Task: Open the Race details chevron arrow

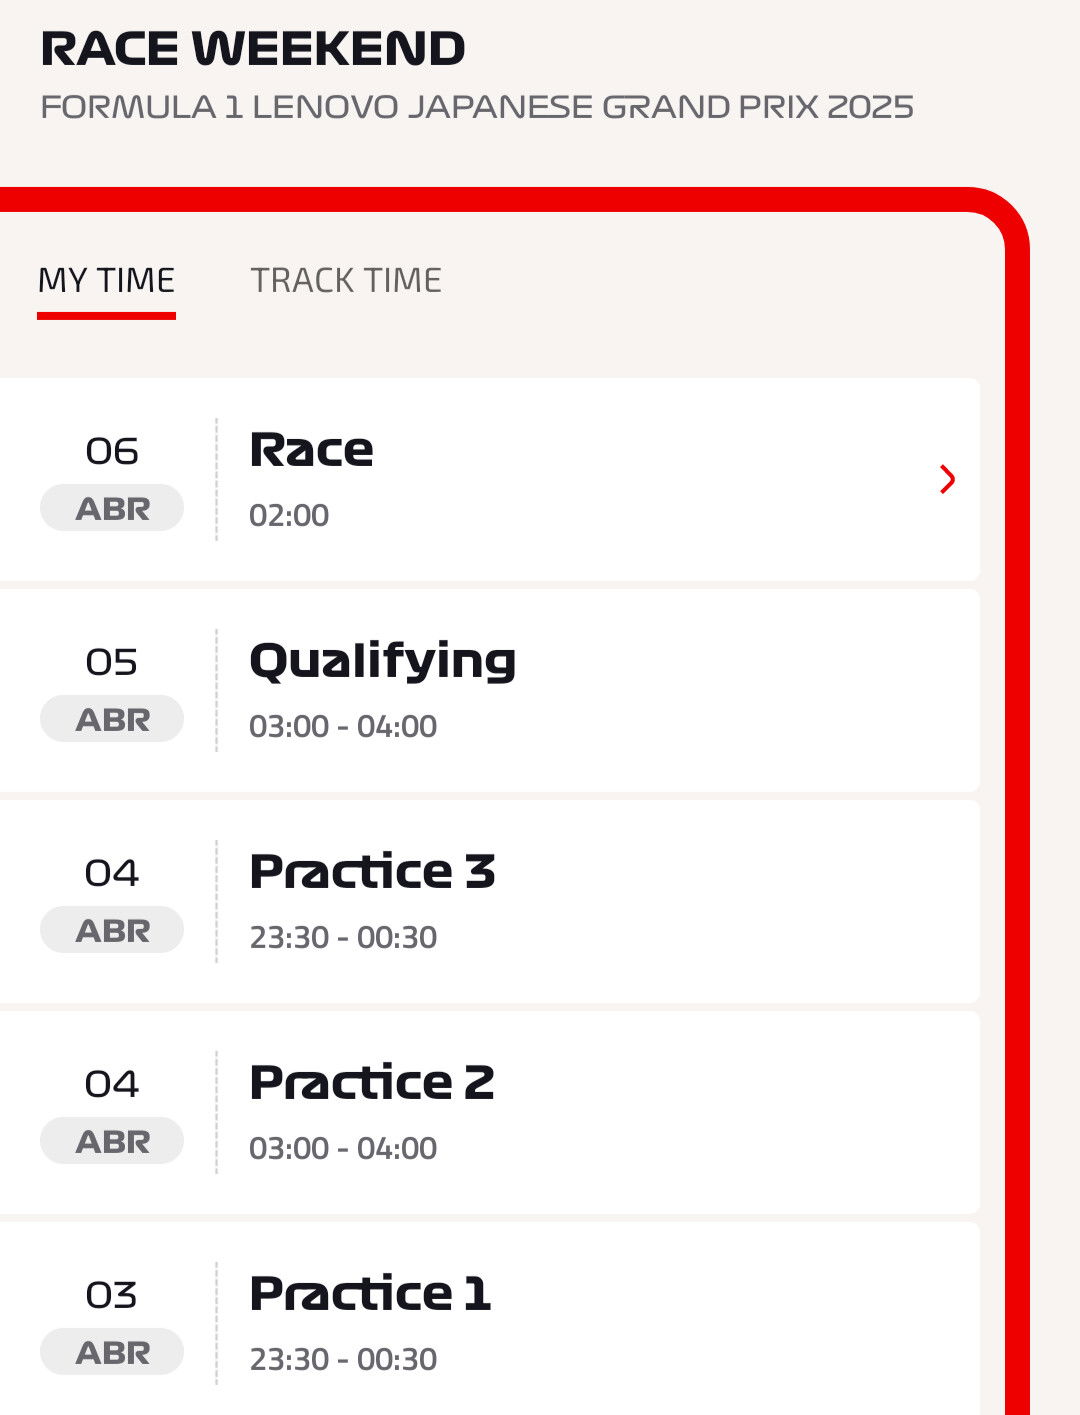Action: click(x=948, y=480)
